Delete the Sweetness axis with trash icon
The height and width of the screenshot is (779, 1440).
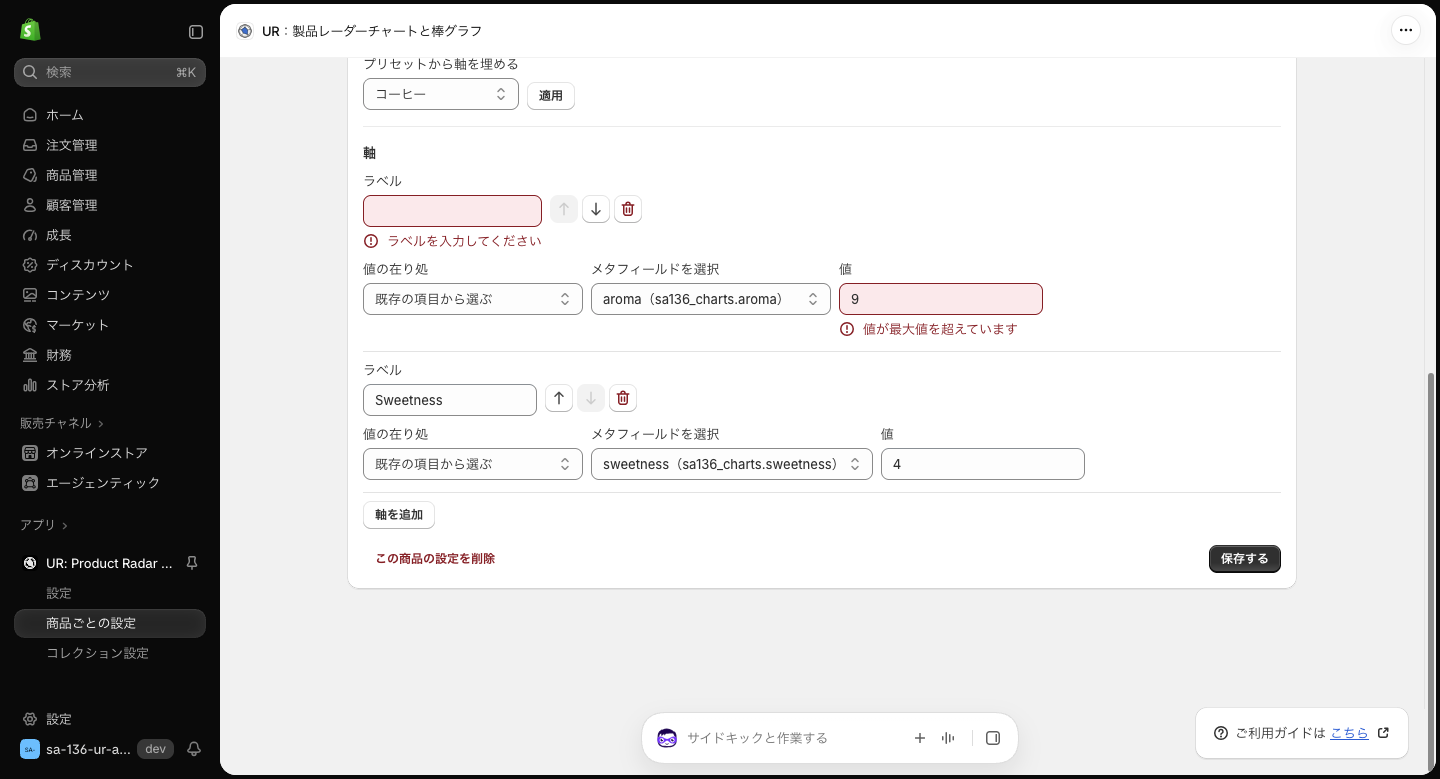pos(623,398)
